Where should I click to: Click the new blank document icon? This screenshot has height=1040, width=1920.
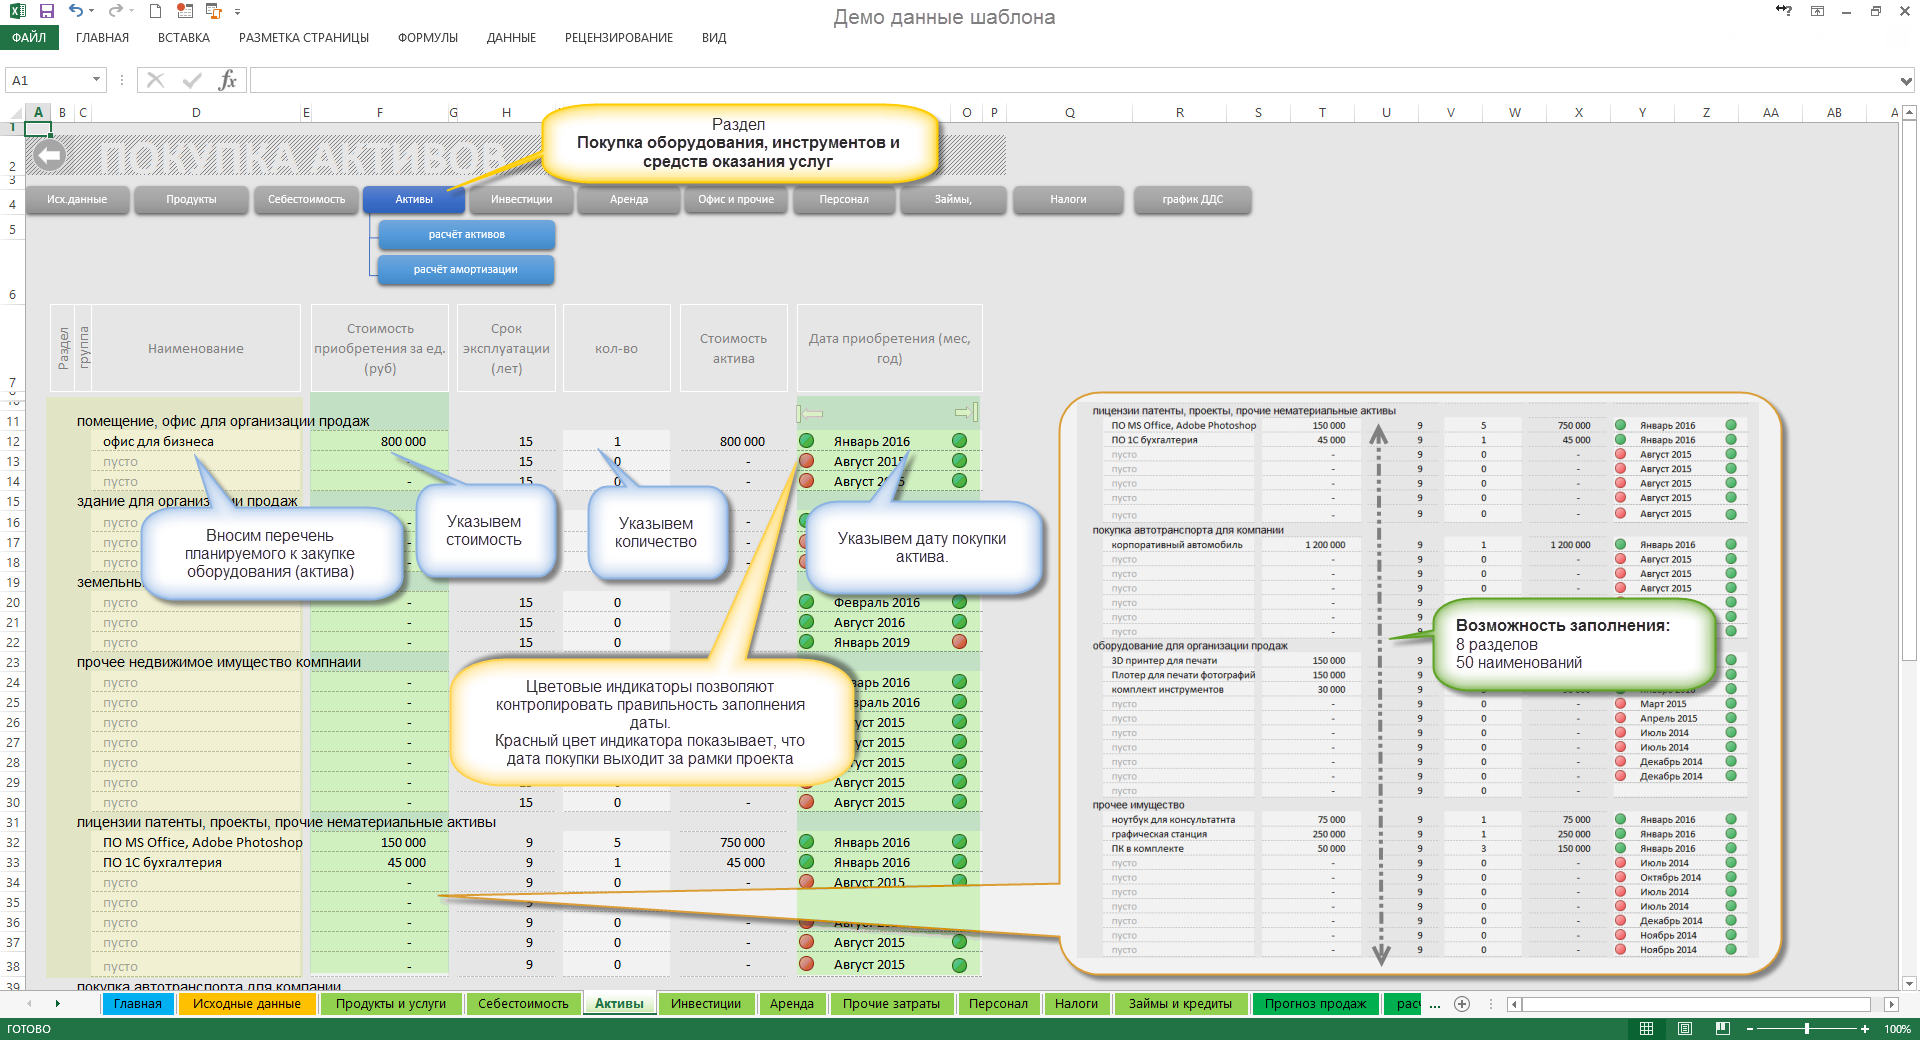155,11
